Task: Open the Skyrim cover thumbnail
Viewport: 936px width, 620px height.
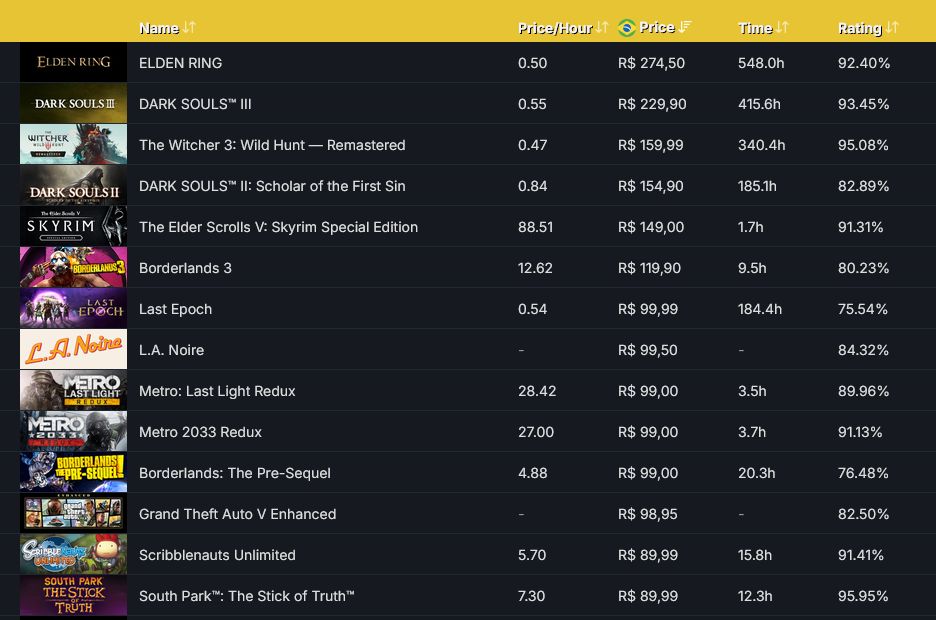Action: point(73,226)
